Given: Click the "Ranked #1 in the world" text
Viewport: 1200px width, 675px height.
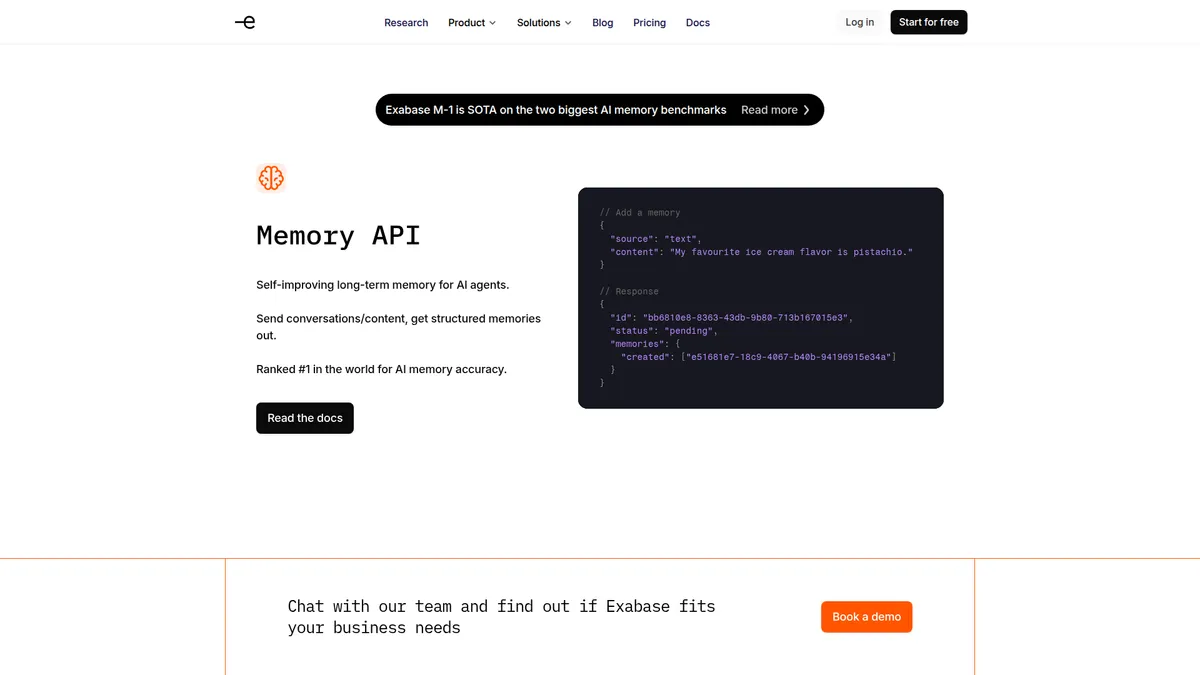Looking at the screenshot, I should click(381, 369).
